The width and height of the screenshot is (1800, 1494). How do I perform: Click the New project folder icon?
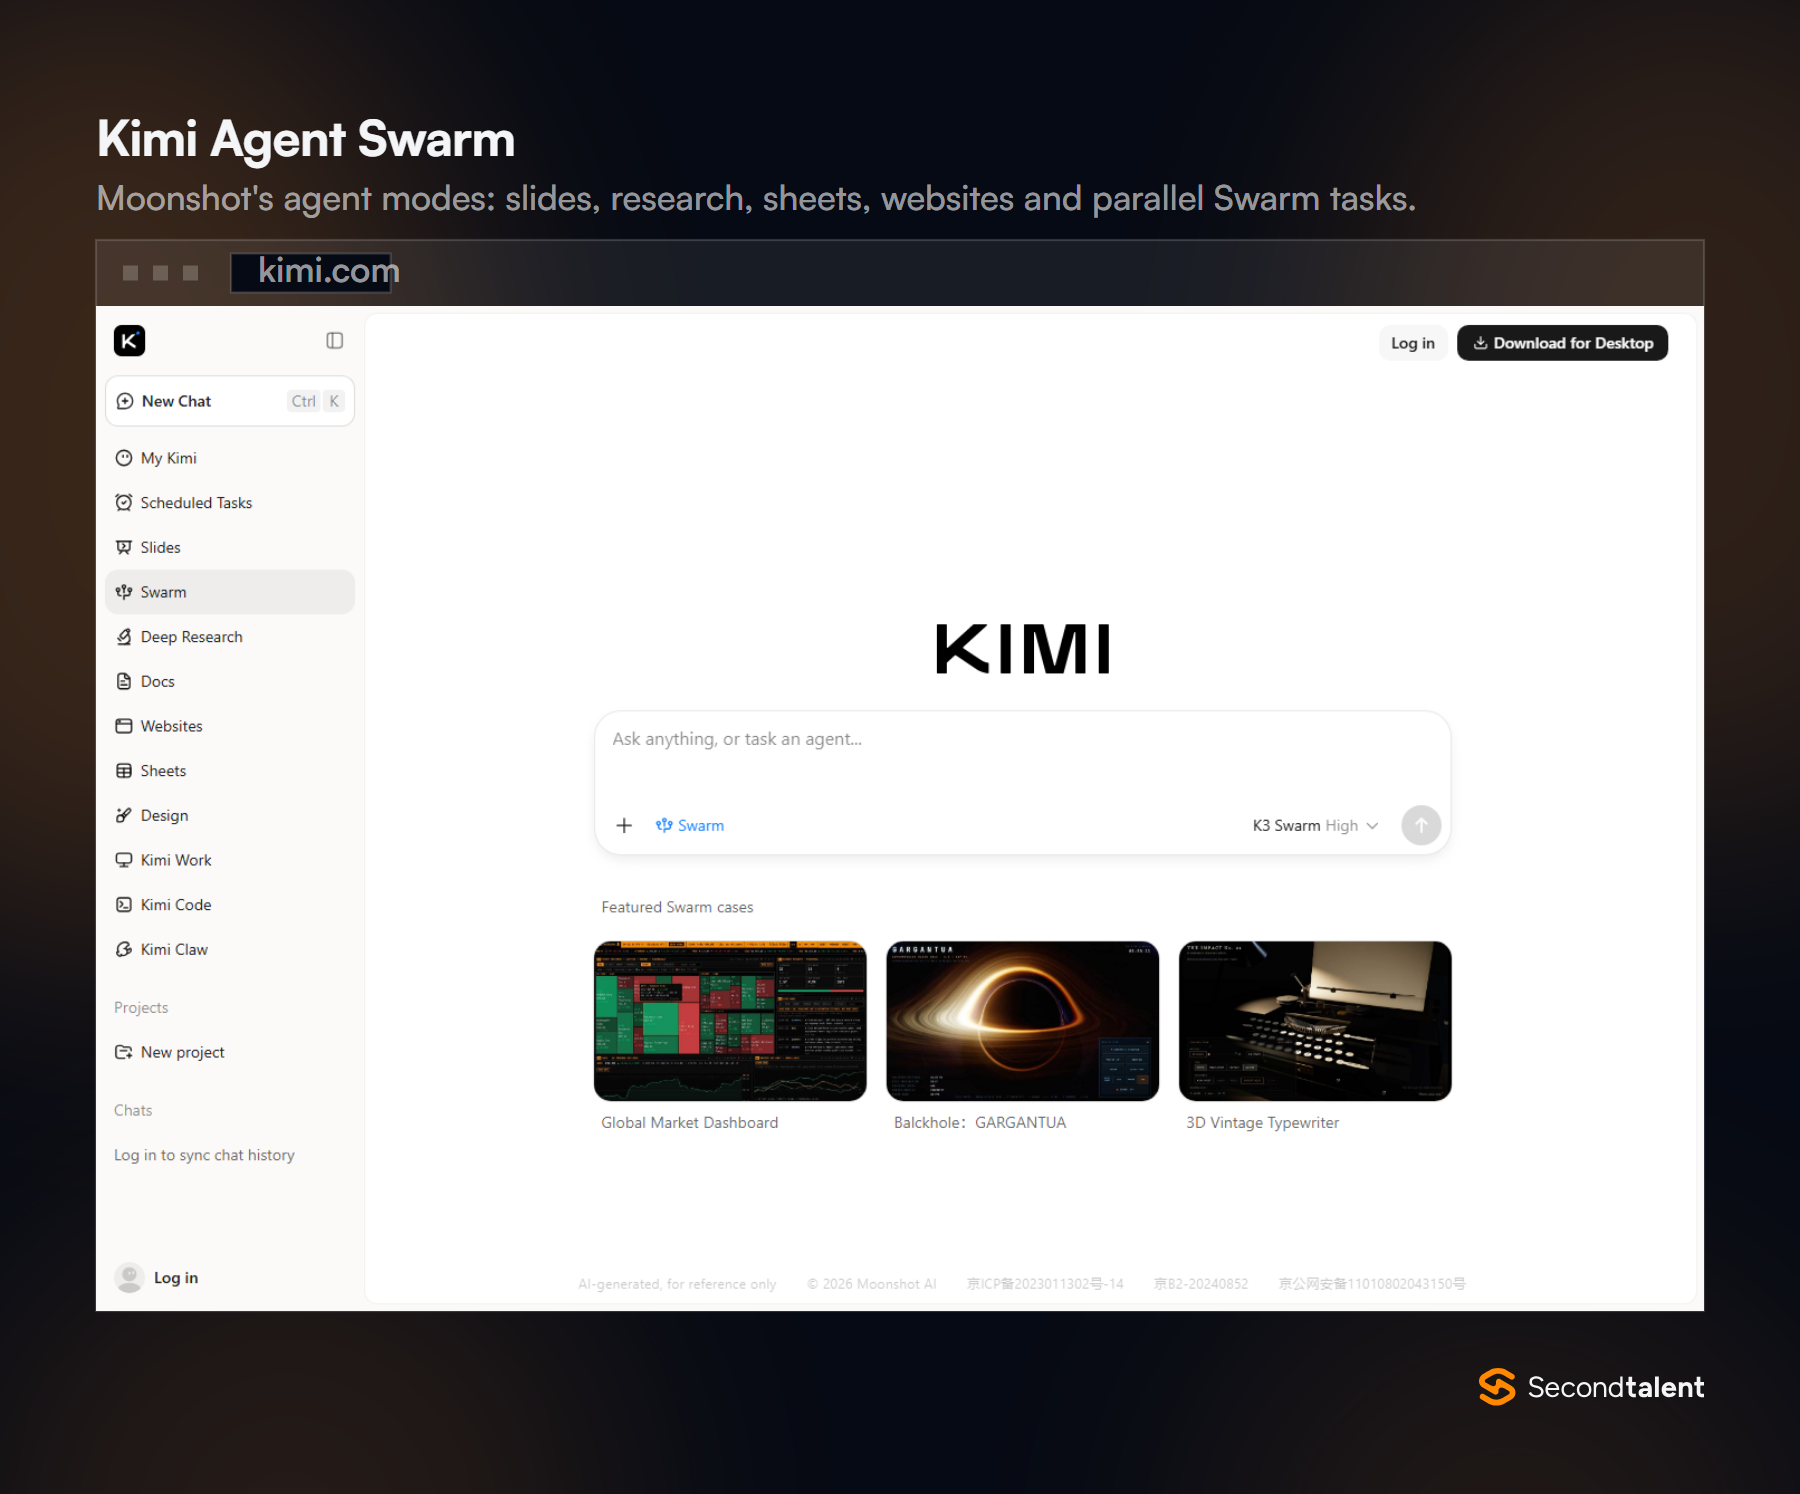tap(124, 1052)
